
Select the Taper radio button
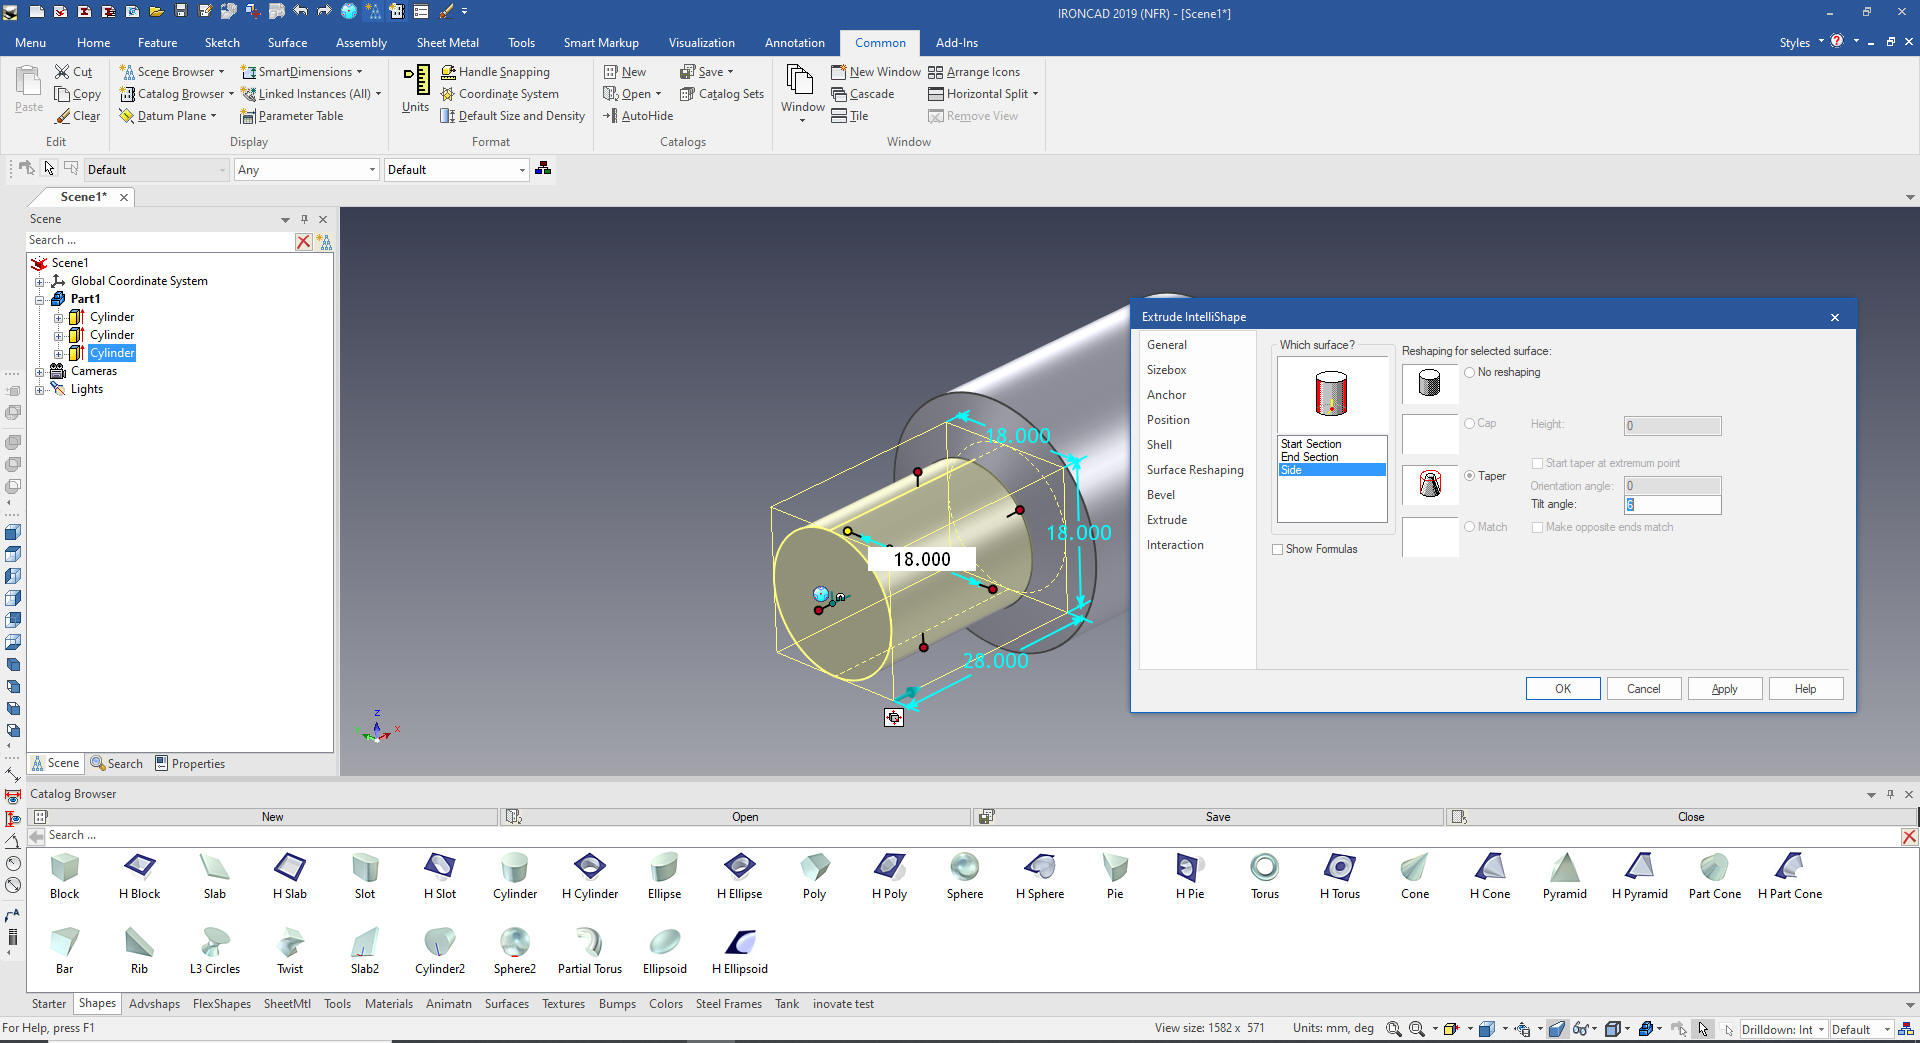point(1470,476)
